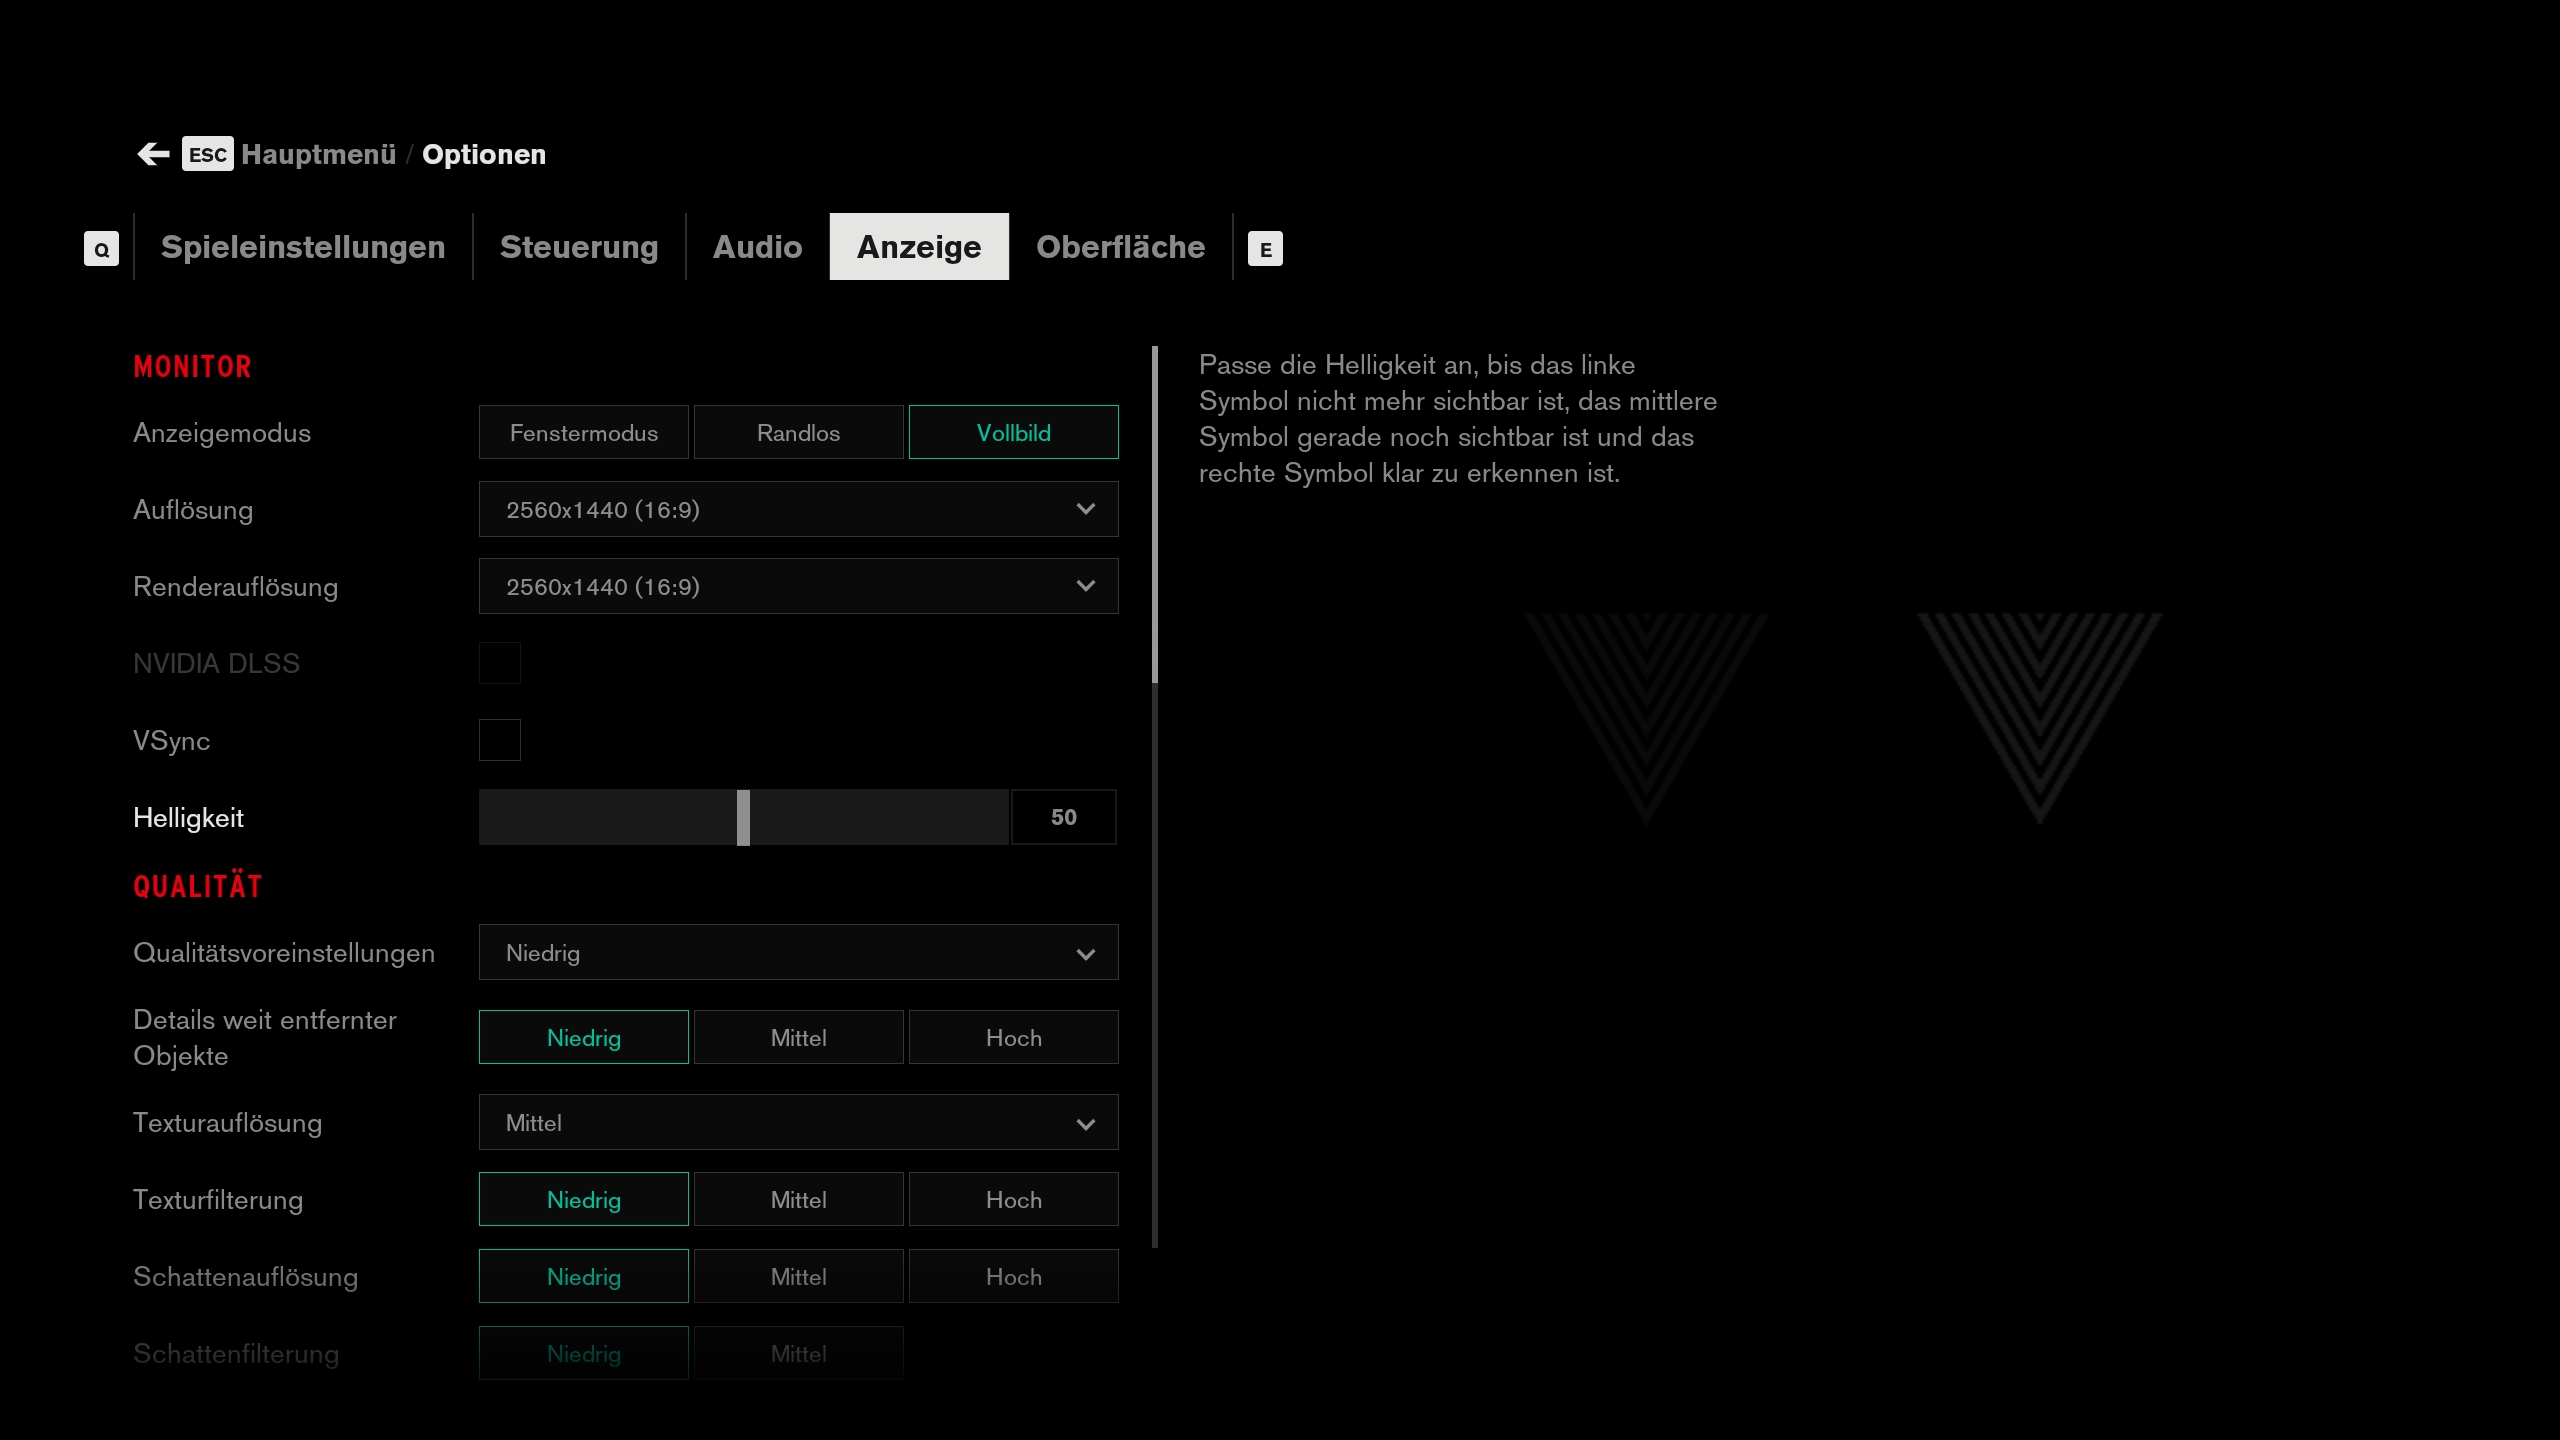Select Randlos display mode
Viewport: 2560px width, 1440px height.
pyautogui.click(x=798, y=433)
